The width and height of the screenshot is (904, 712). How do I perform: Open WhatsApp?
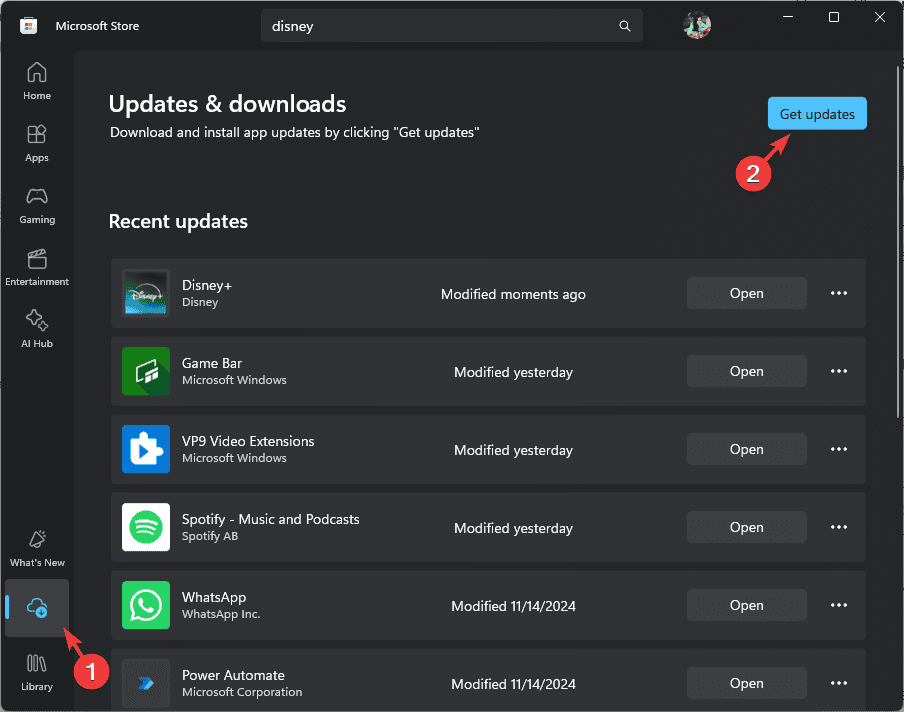[x=747, y=605]
